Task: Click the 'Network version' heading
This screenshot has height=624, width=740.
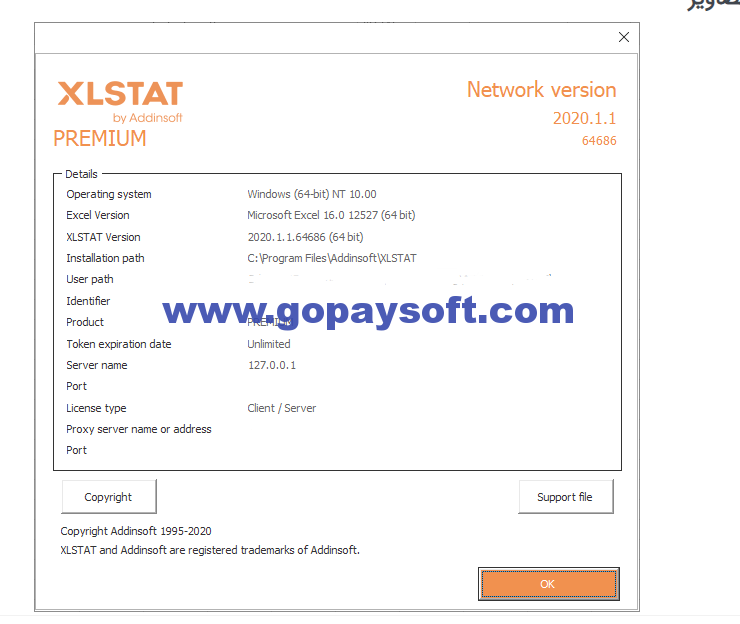Action: (x=542, y=90)
